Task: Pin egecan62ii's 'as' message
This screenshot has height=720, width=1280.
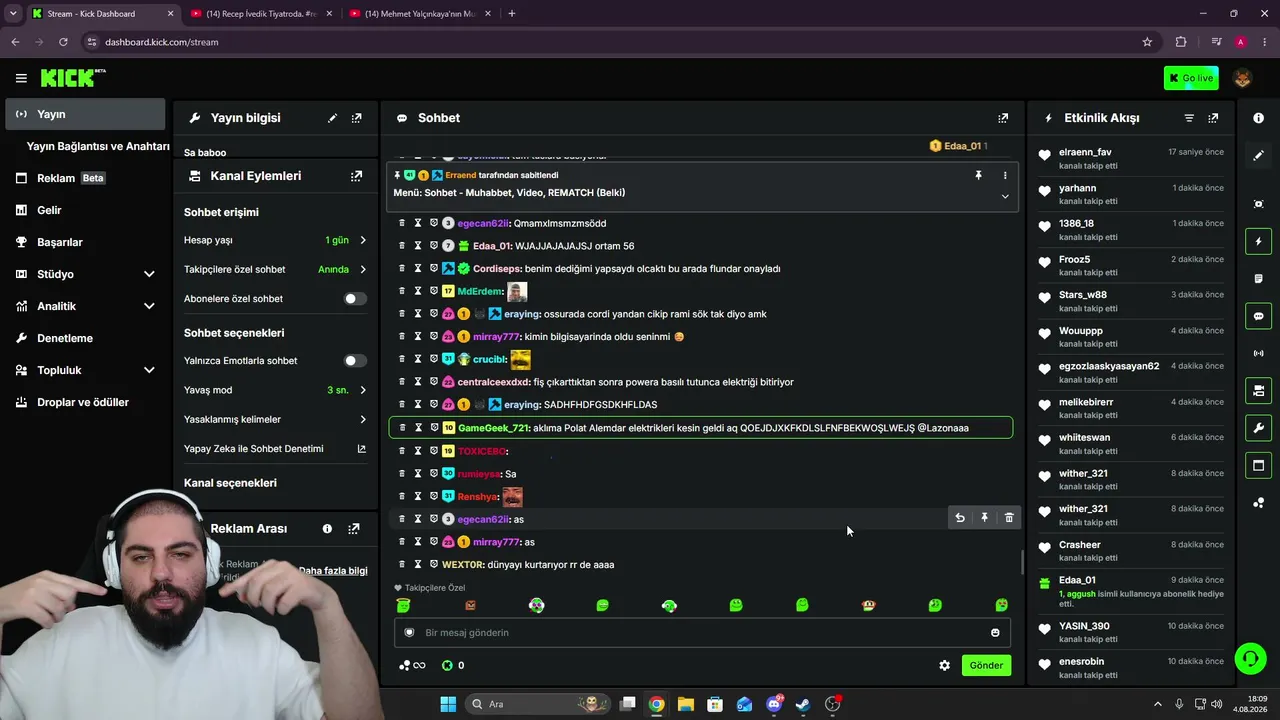Action: [984, 518]
